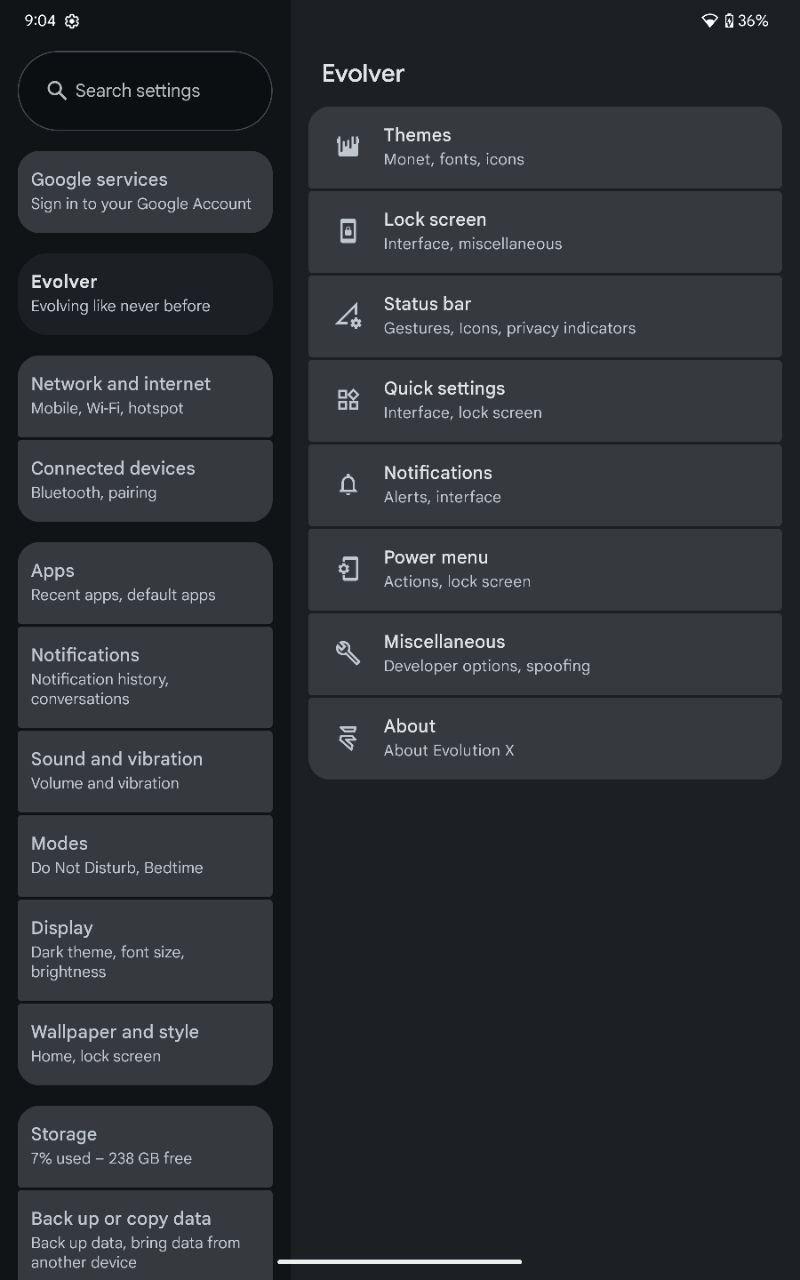Open Display settings in sidebar
800x1280 pixels.
(x=145, y=950)
